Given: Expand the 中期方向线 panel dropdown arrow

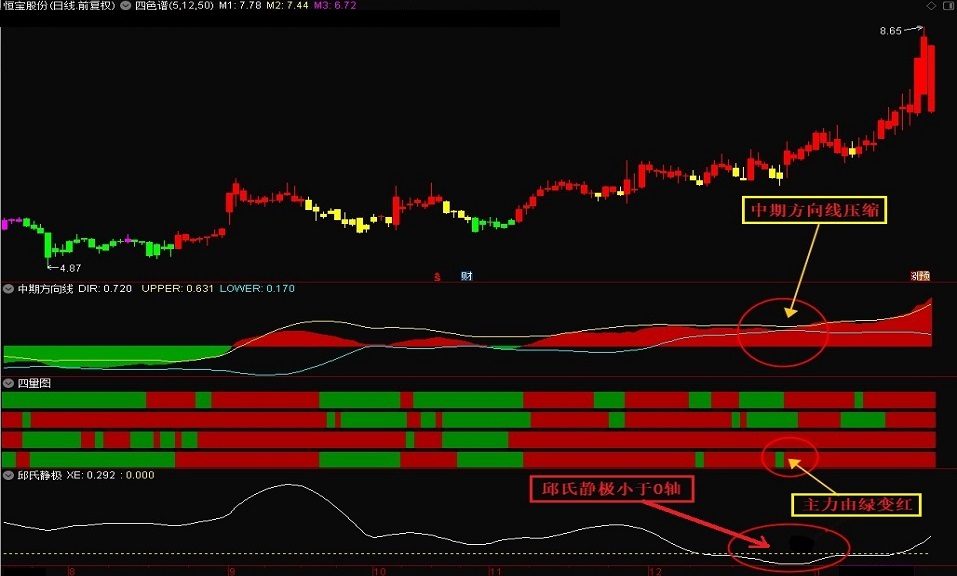Looking at the screenshot, I should point(8,289).
